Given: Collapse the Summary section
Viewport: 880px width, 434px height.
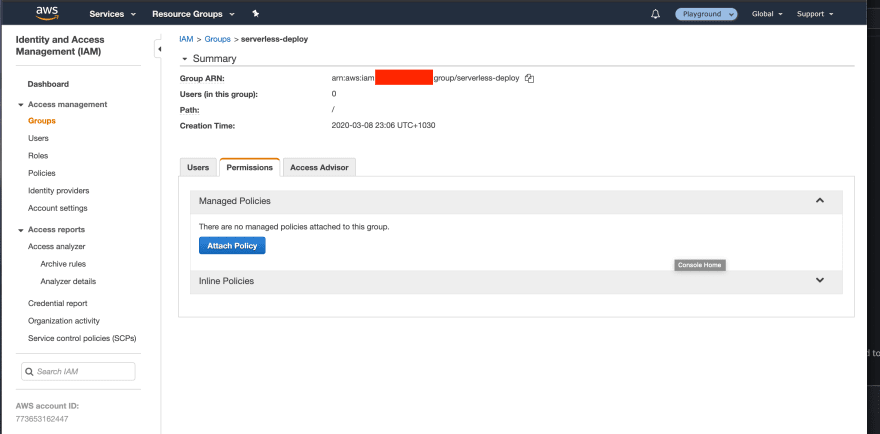Looking at the screenshot, I should pyautogui.click(x=184, y=59).
